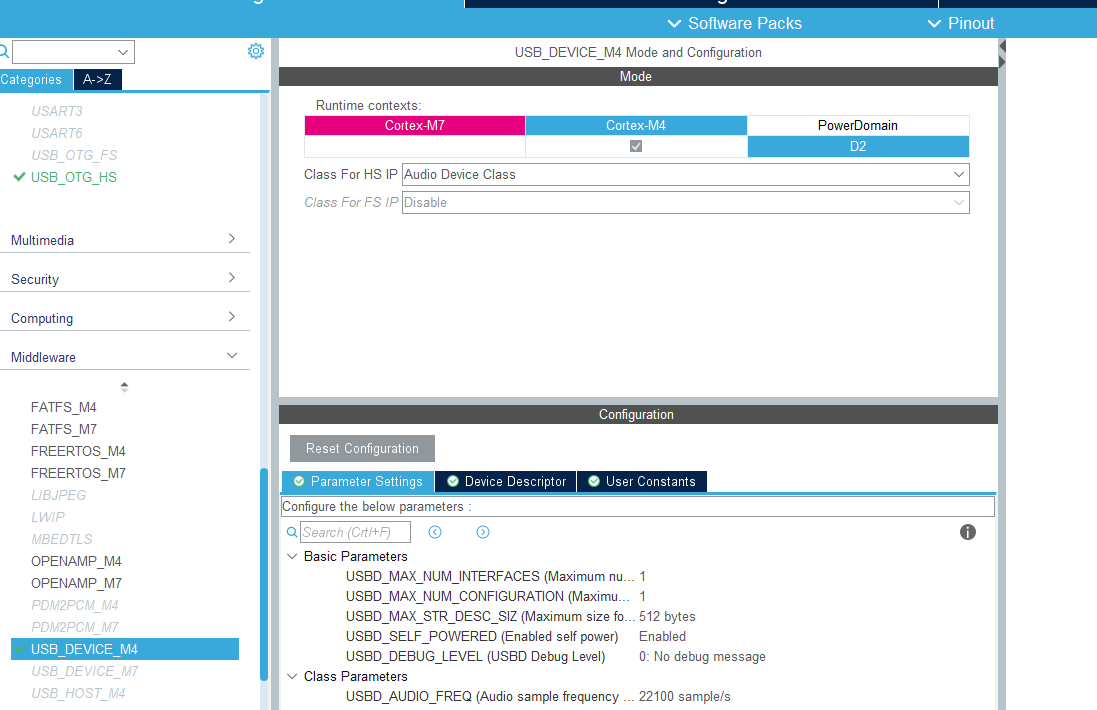Click the magnifier icon beside parameter search
This screenshot has width=1097, height=710.
click(x=292, y=532)
